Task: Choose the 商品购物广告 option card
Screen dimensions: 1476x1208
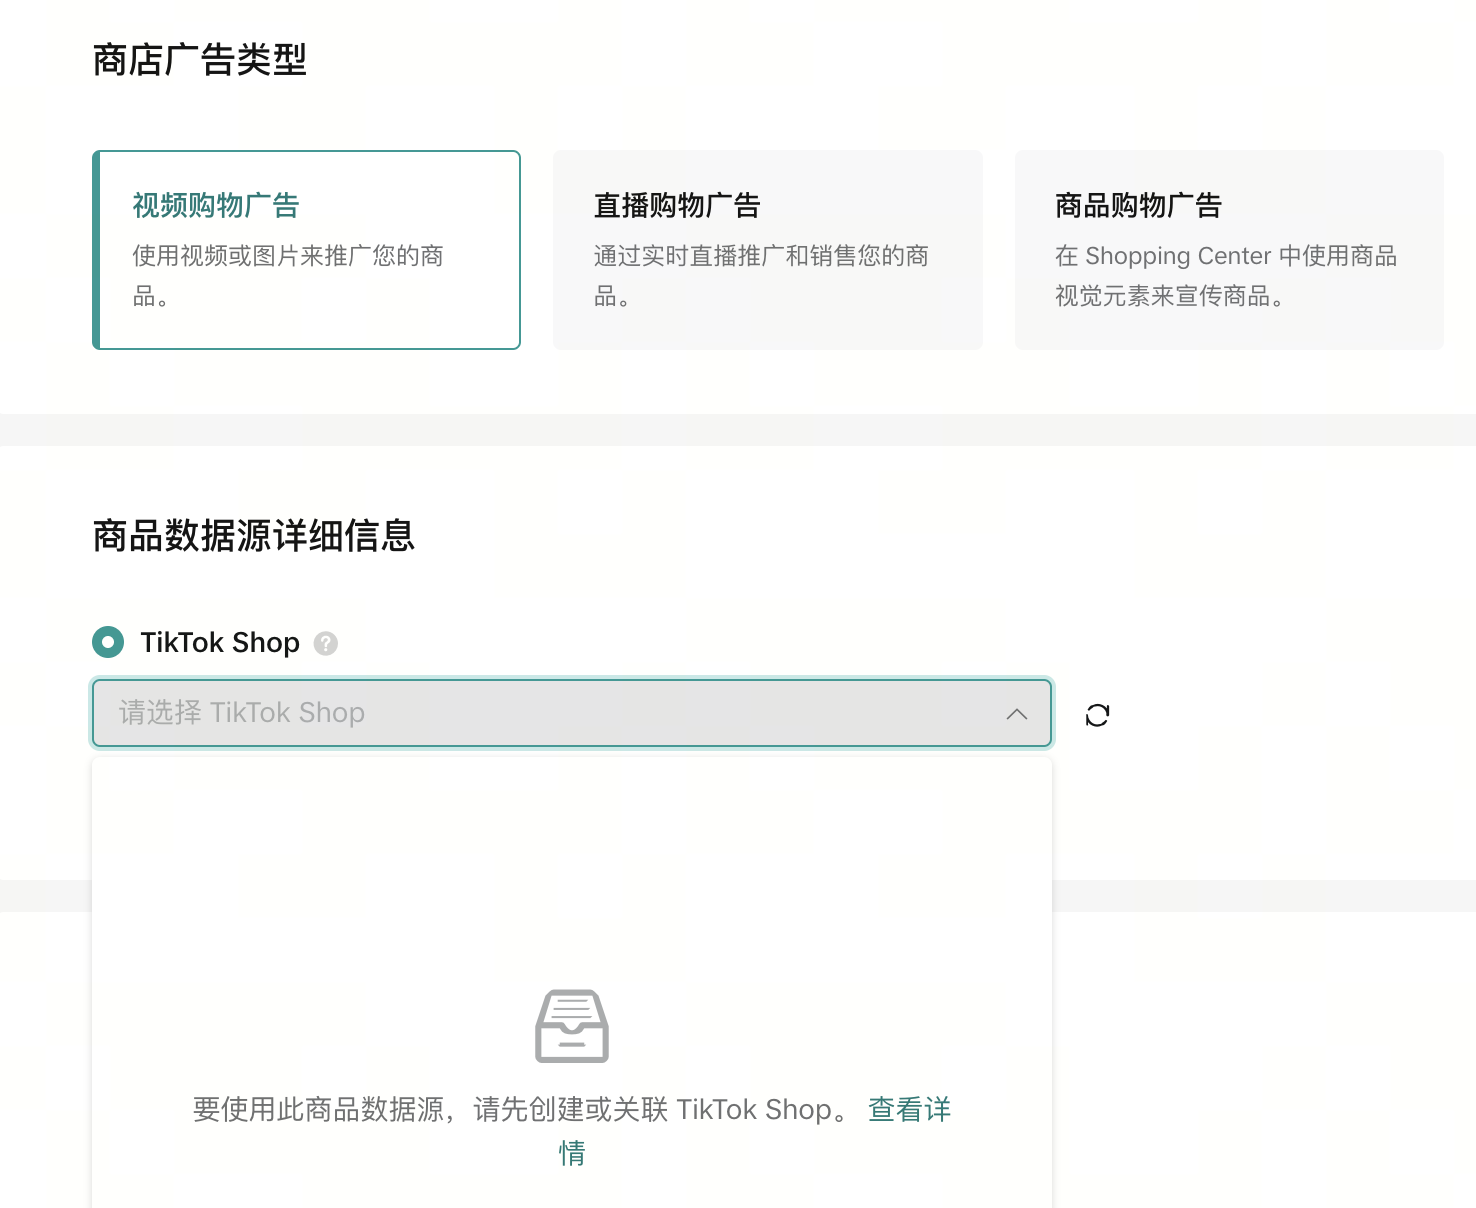Action: 1228,249
